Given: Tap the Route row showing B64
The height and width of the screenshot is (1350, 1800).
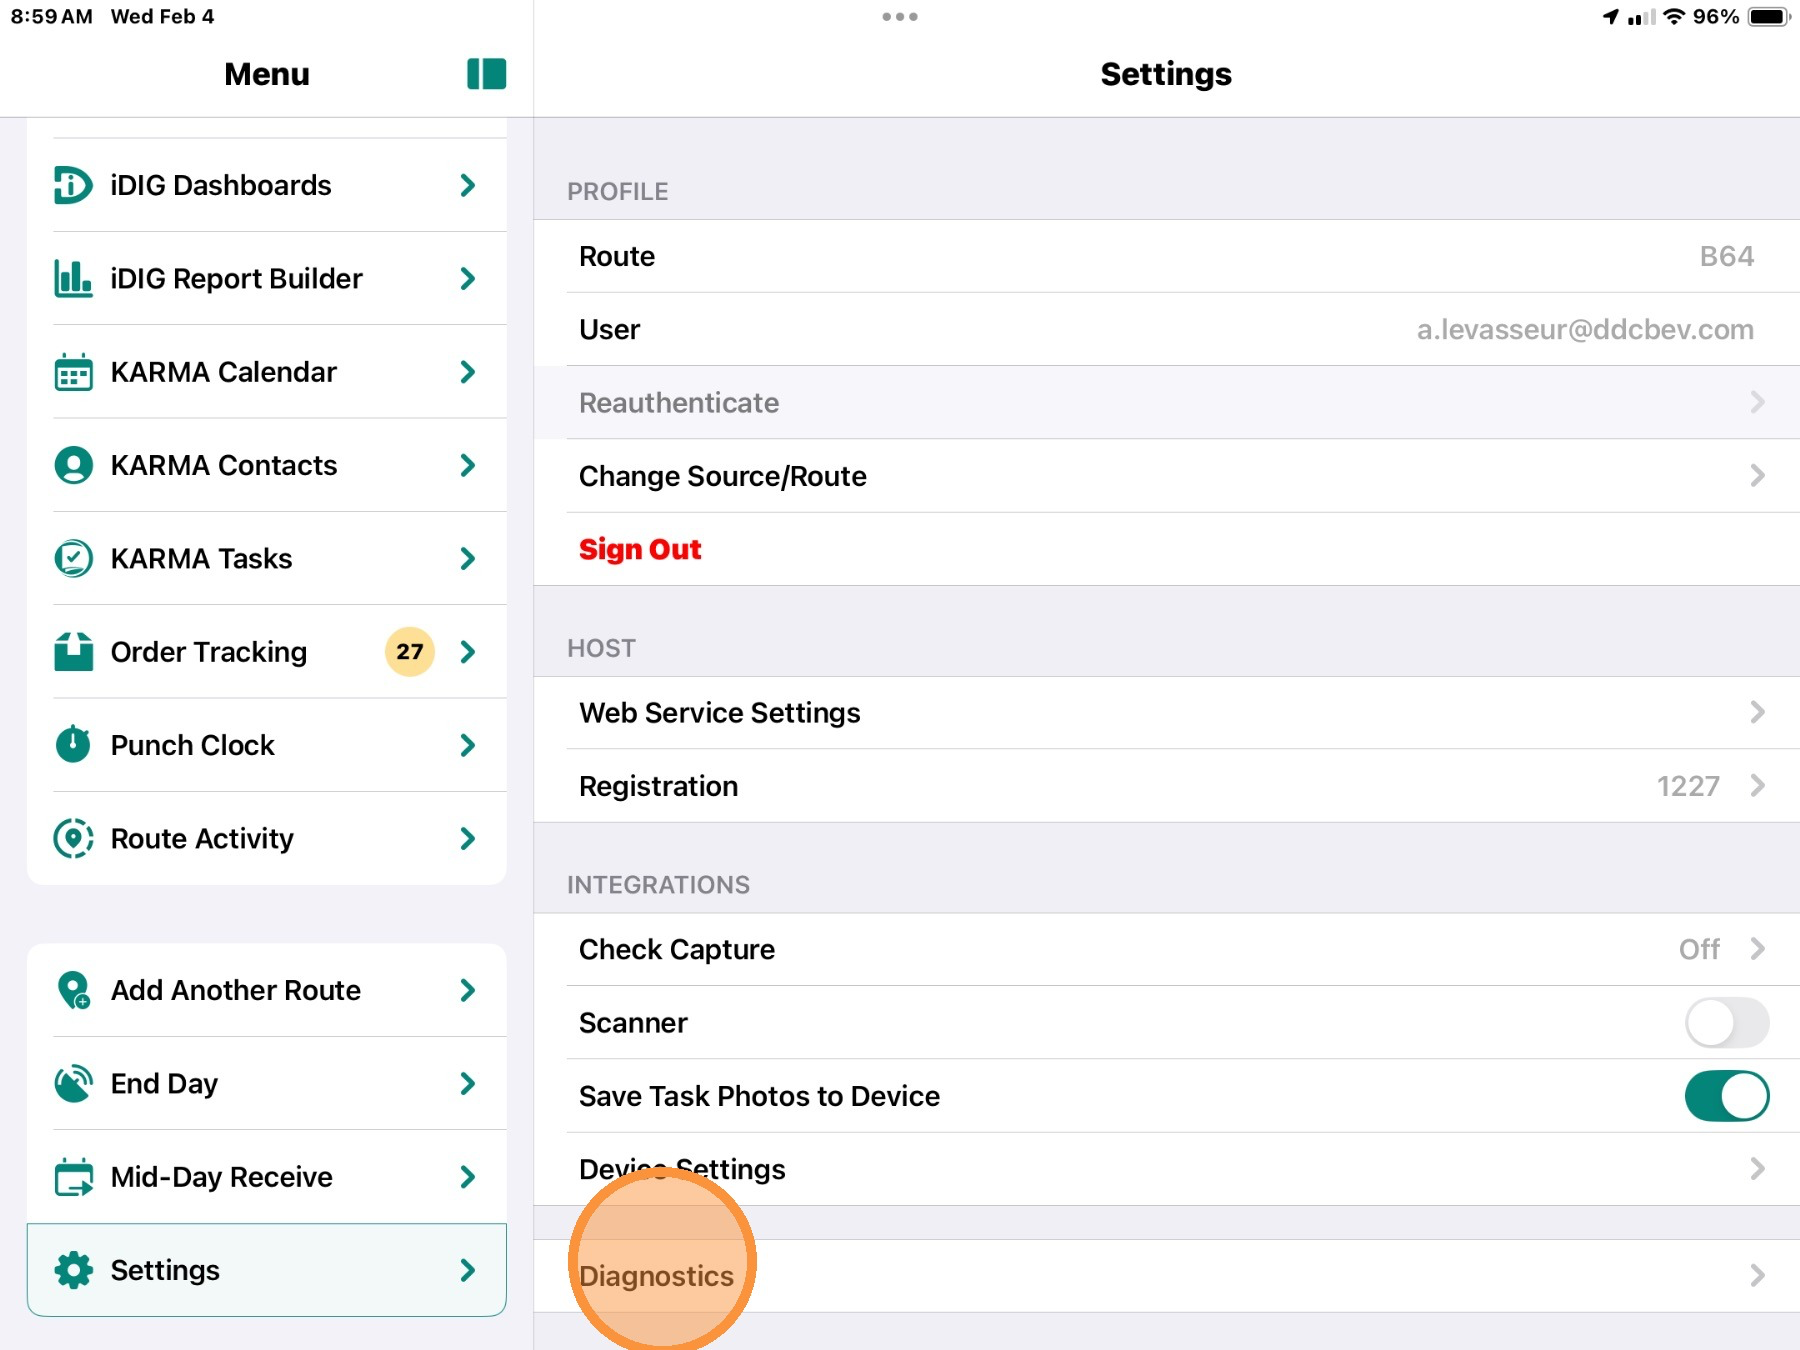Looking at the screenshot, I should (1167, 256).
